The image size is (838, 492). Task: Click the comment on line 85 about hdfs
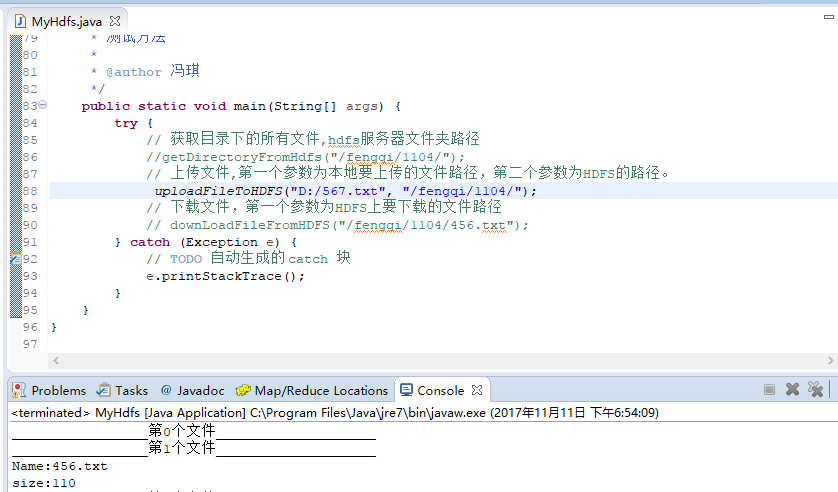[x=313, y=139]
